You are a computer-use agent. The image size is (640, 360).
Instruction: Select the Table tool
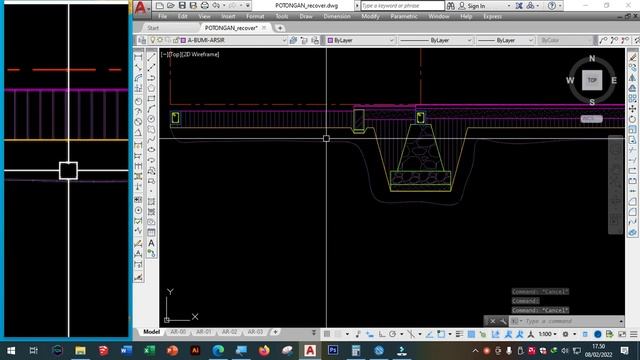point(151,232)
